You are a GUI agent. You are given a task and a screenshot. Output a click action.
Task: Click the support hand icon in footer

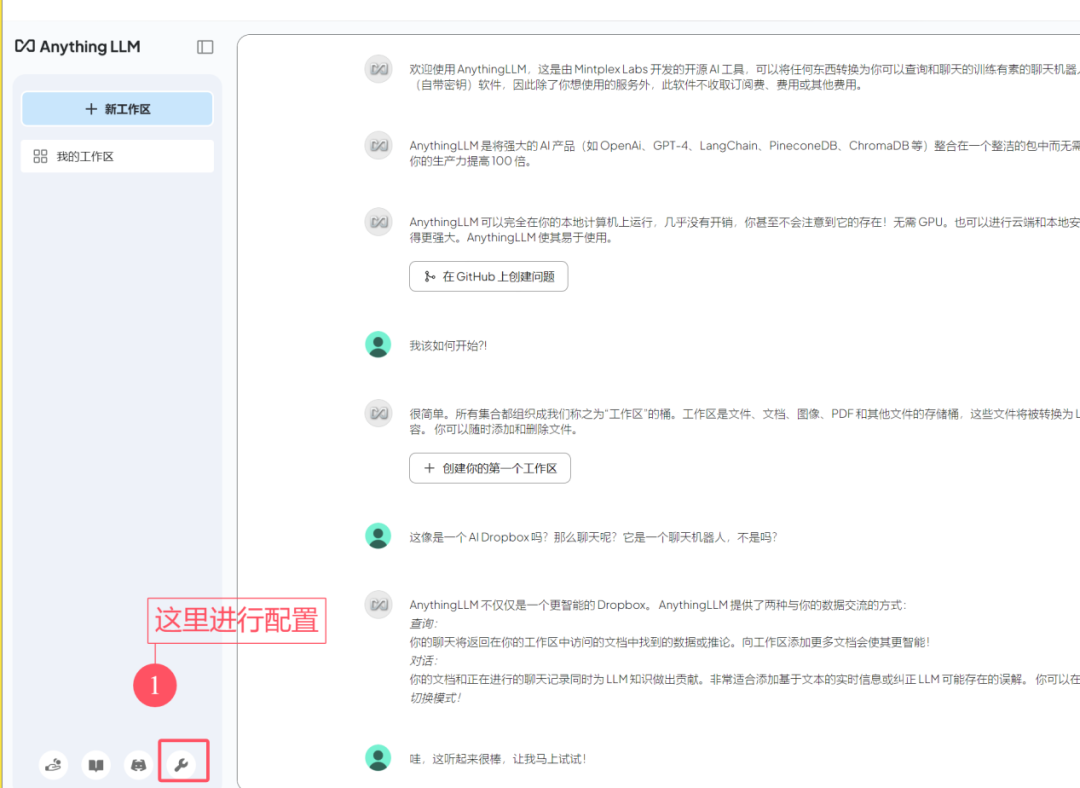[53, 765]
